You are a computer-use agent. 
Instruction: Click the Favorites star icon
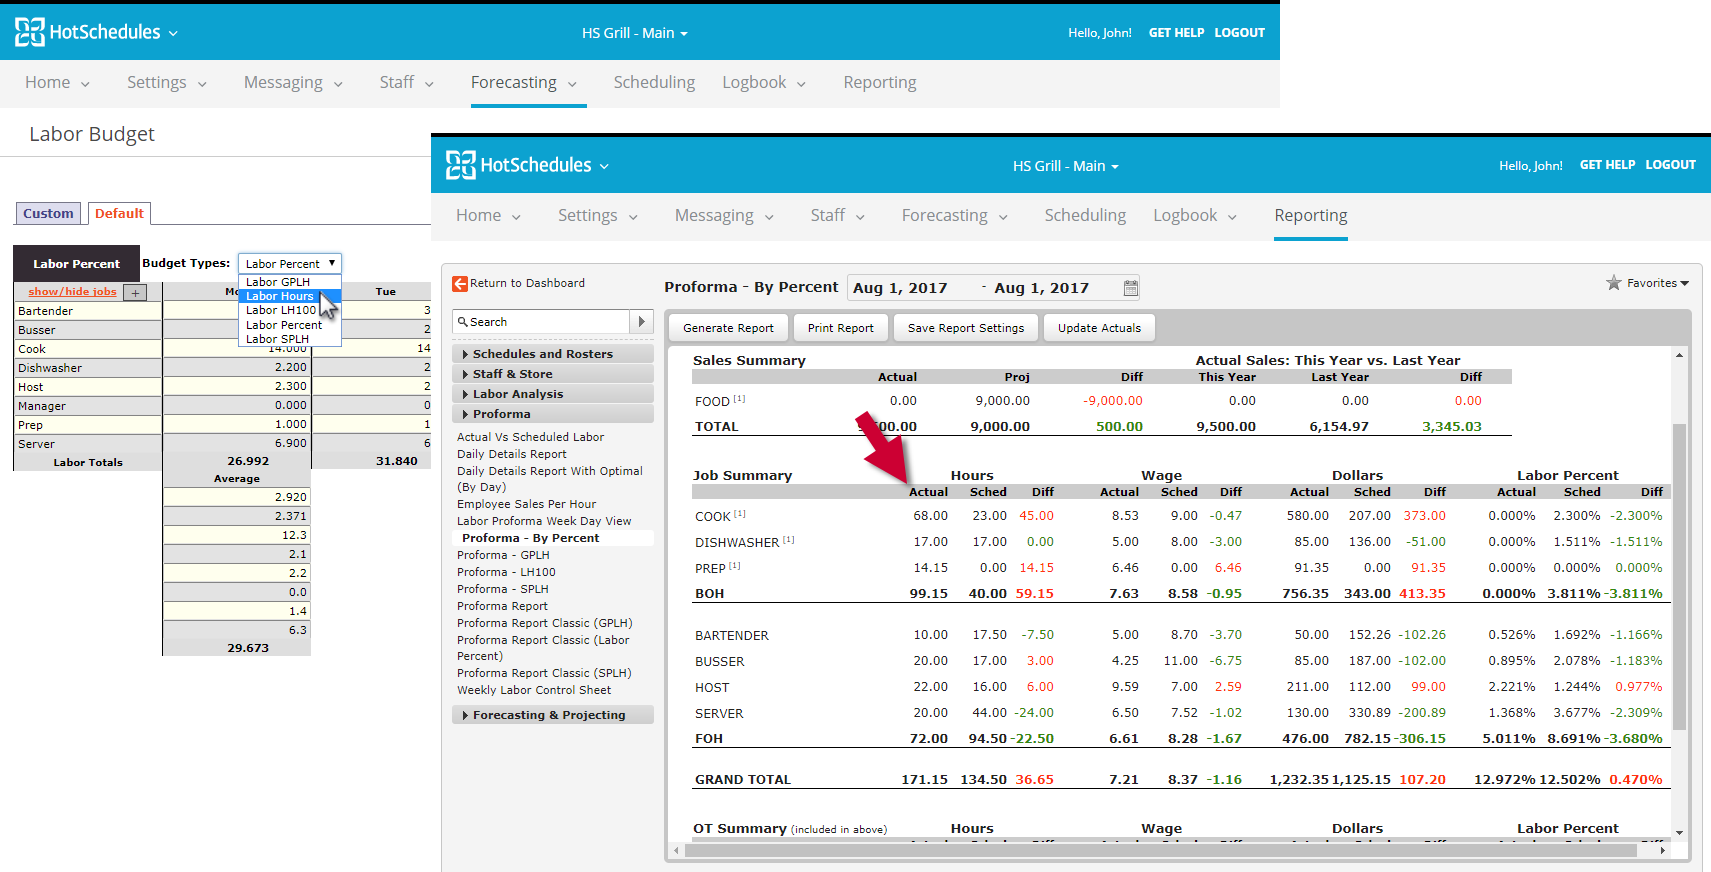coord(1614,283)
